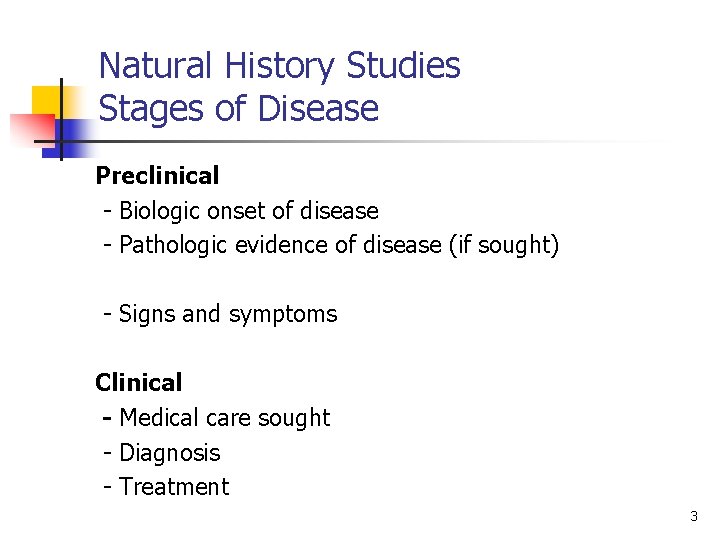The height and width of the screenshot is (540, 720).
Task: Click the 'Signs and symptoms' bullet
Action: (228, 314)
